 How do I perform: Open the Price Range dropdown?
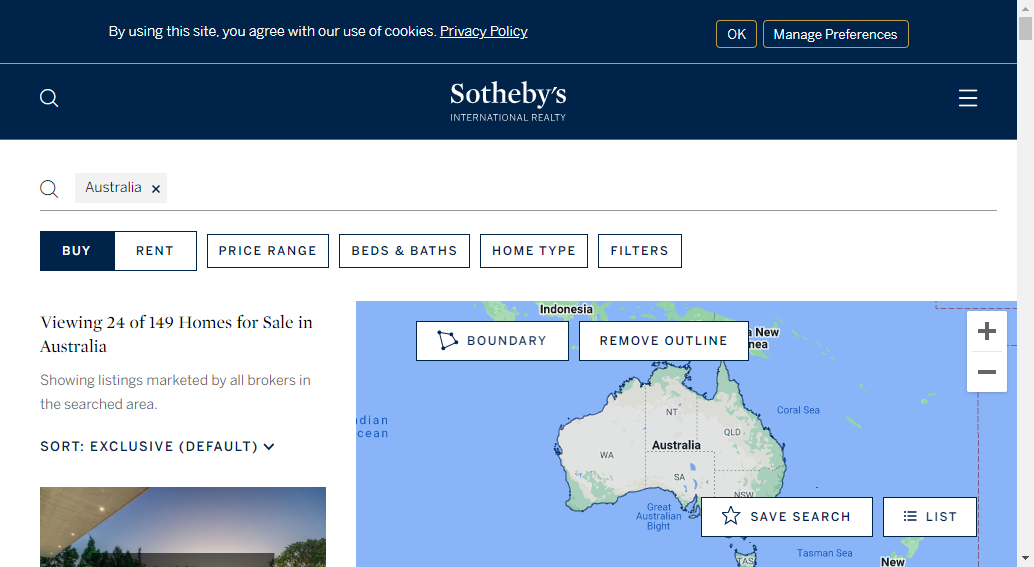[x=268, y=251]
